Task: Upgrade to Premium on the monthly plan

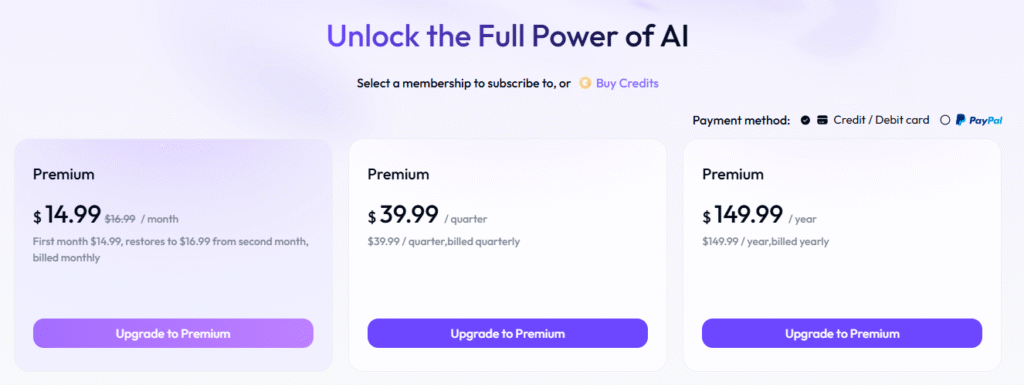Action: click(x=173, y=333)
